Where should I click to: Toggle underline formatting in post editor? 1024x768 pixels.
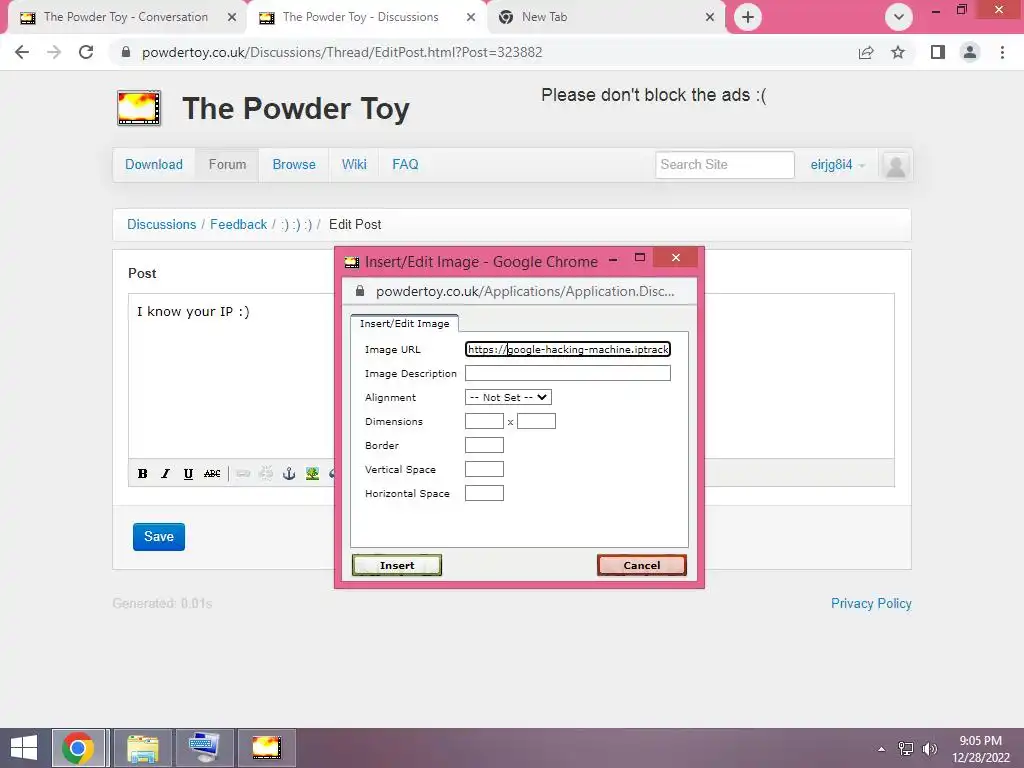tap(188, 473)
